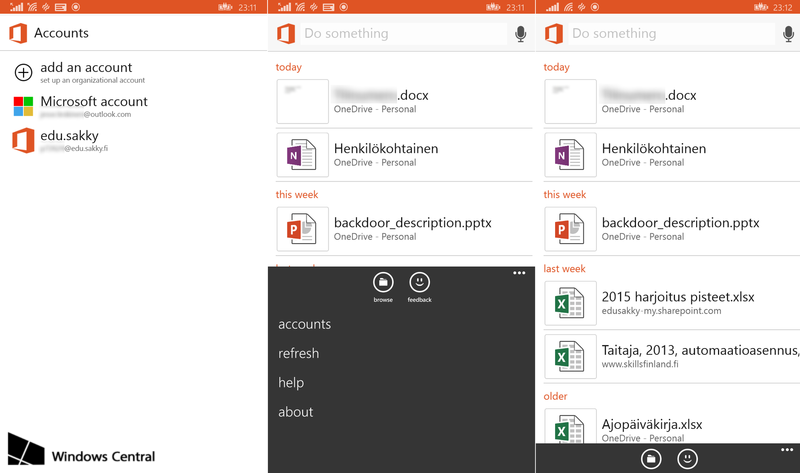
Task: Open OneNote icon for Henkilökohtainen, right screen
Action: click(x=570, y=155)
